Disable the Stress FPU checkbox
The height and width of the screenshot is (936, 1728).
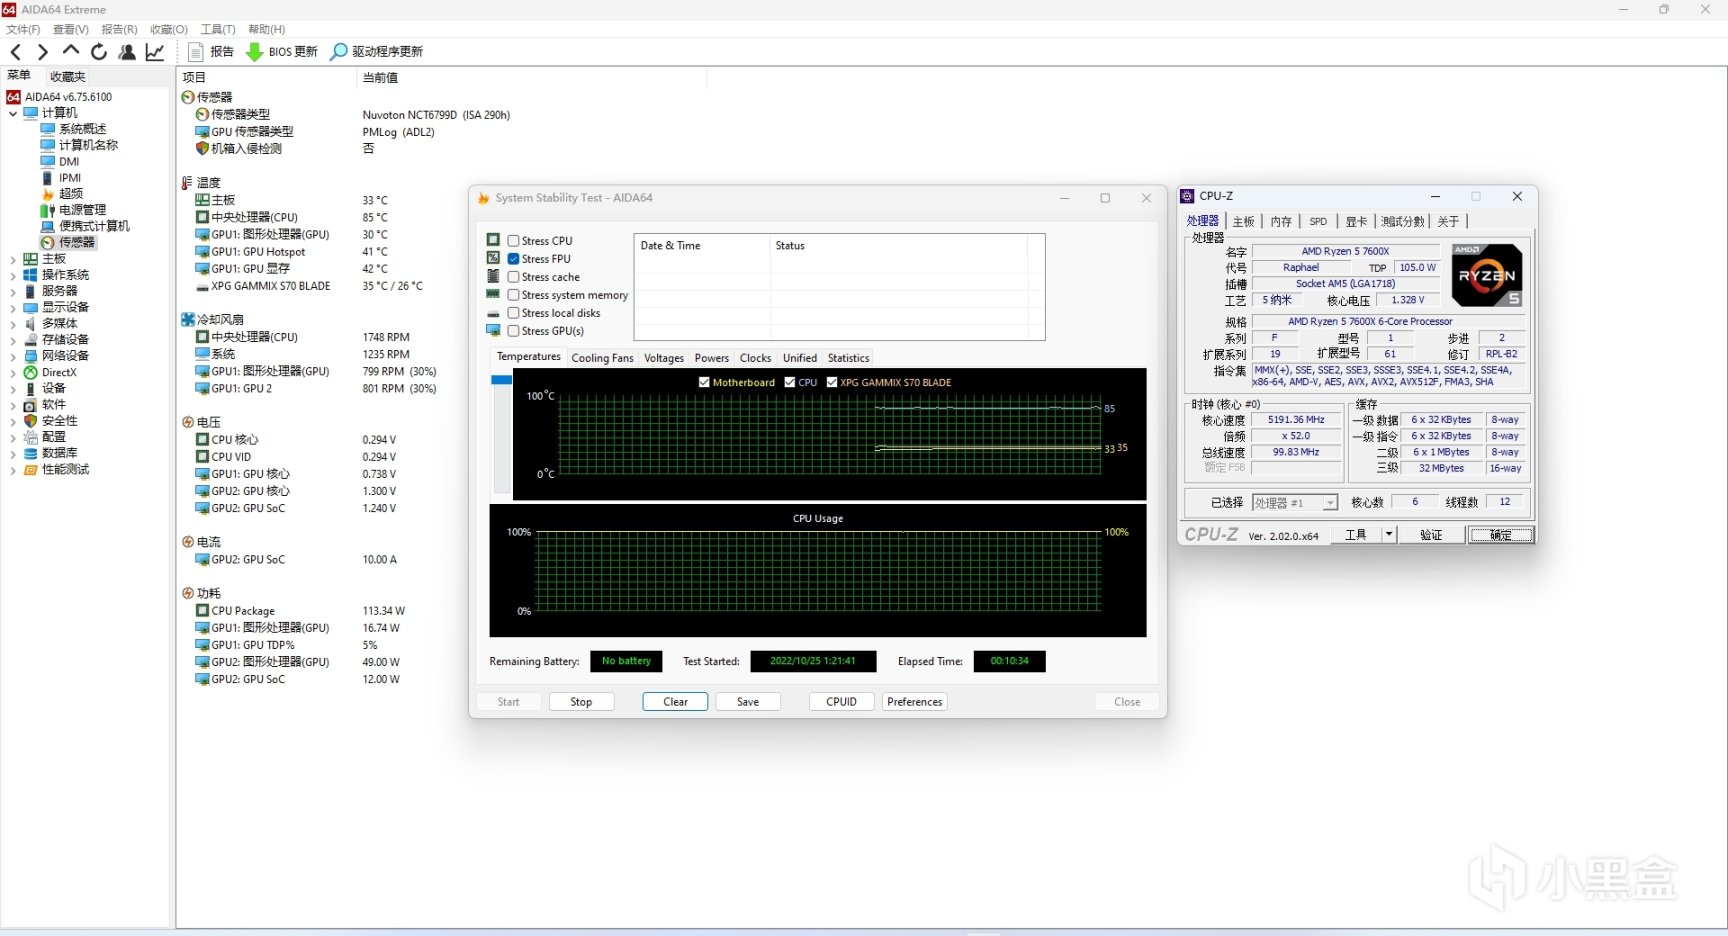(513, 259)
